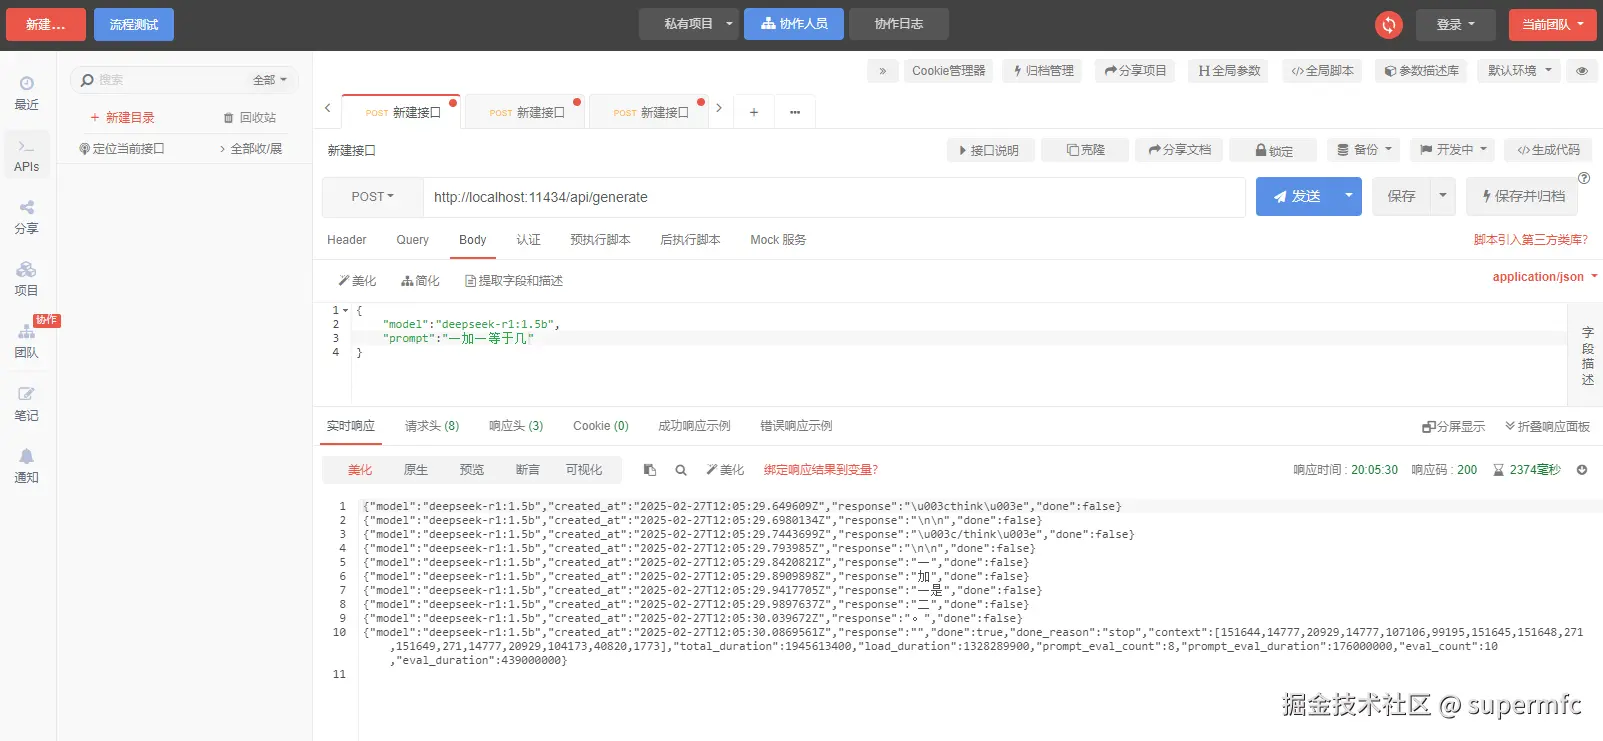Click 简化 to simplify the body
1603x741 pixels.
click(x=420, y=281)
